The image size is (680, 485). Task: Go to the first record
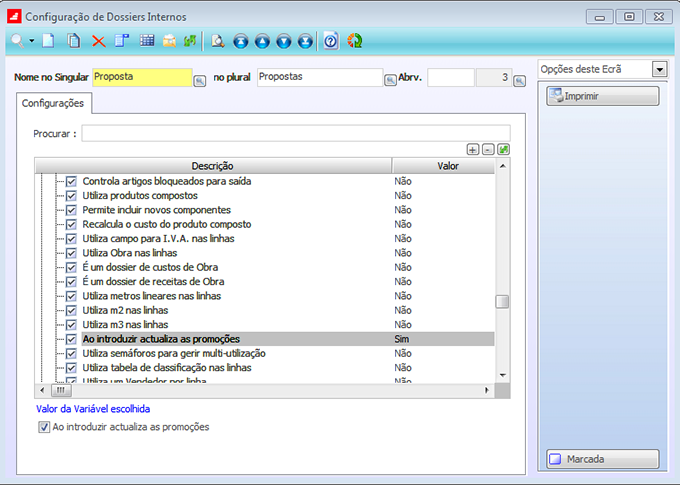click(x=241, y=41)
